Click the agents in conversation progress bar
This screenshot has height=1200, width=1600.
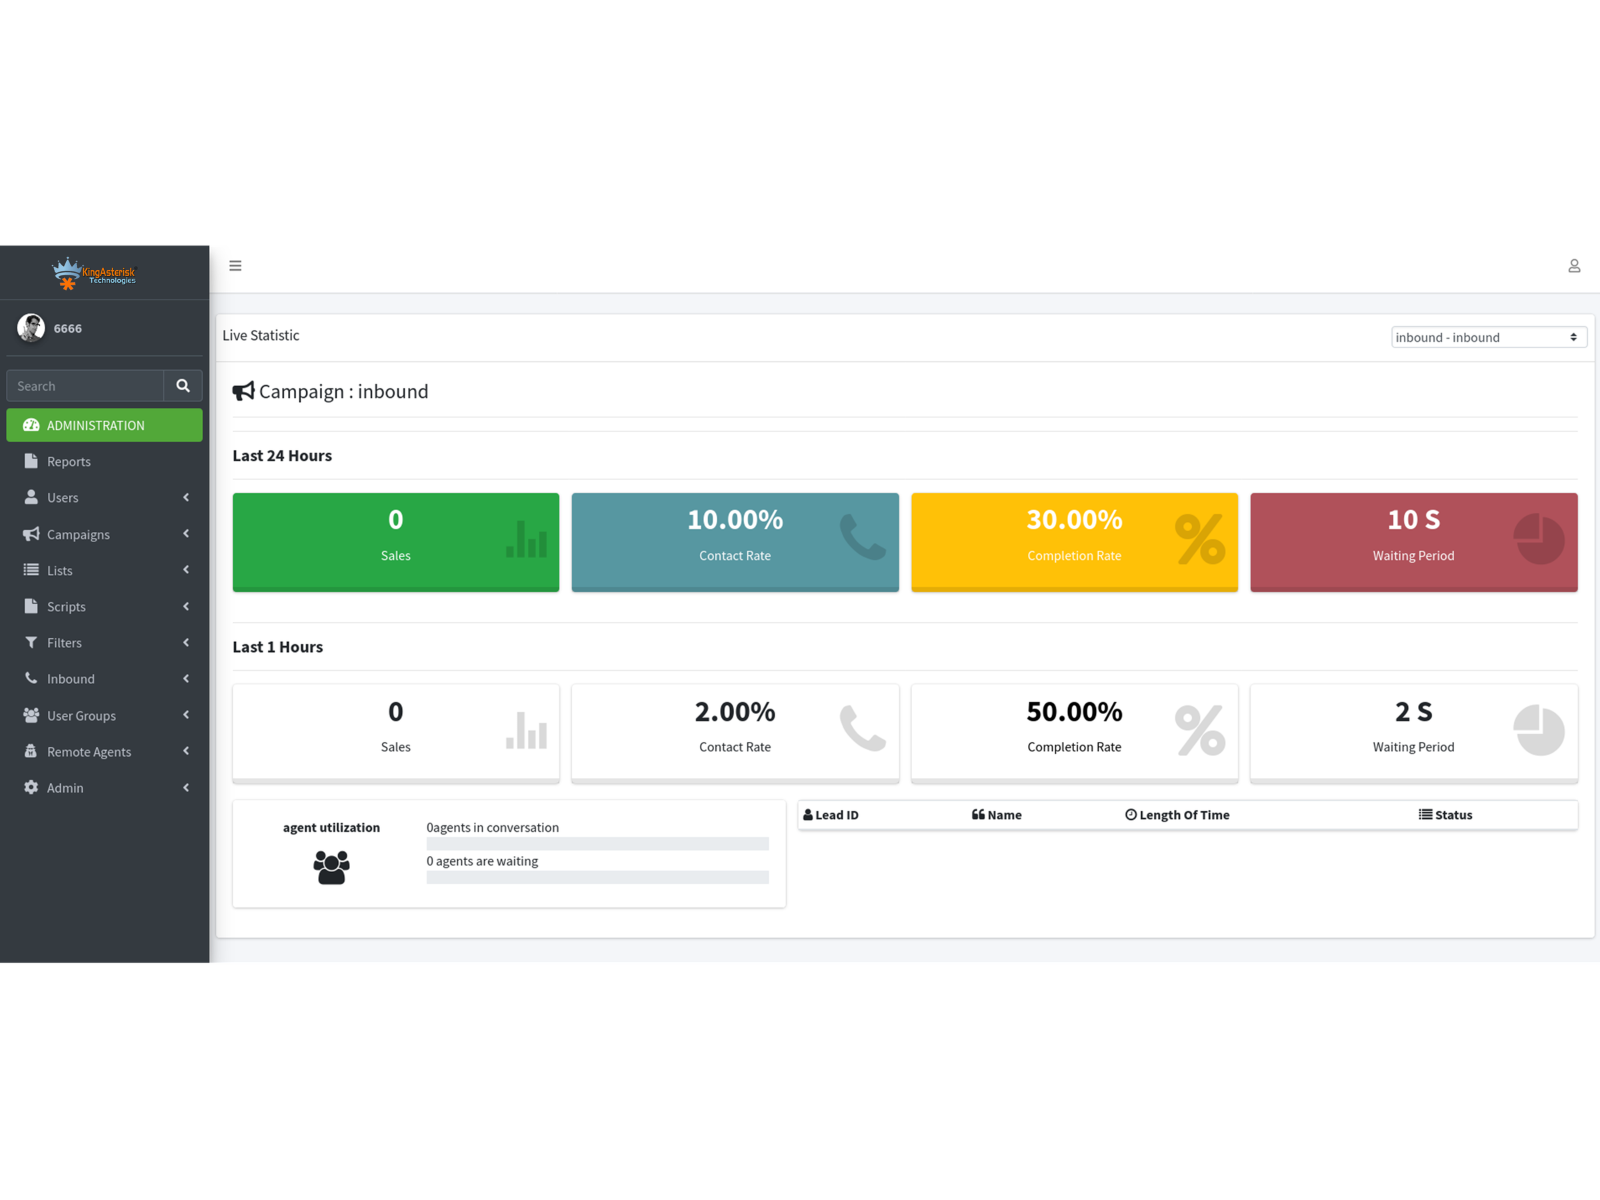coord(597,844)
